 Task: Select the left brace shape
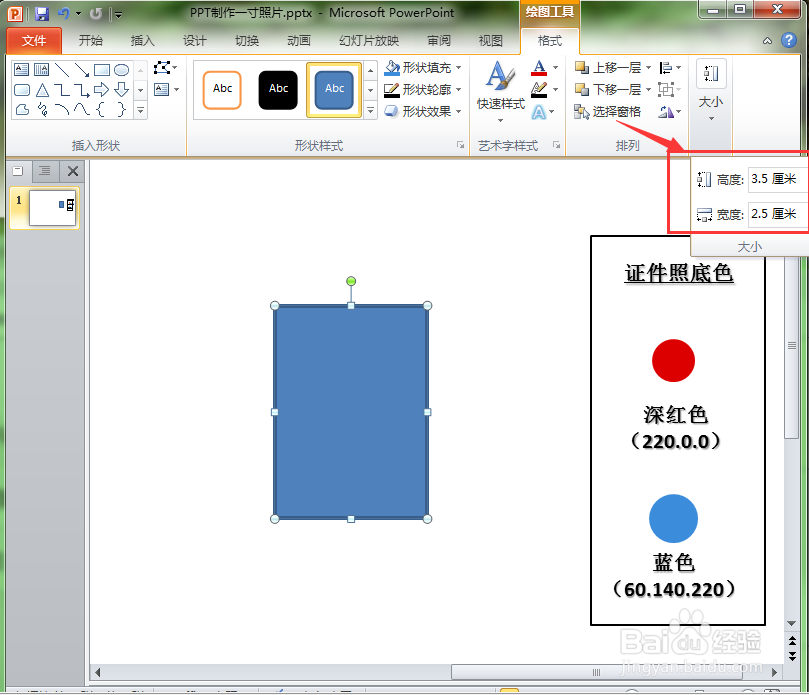point(101,109)
